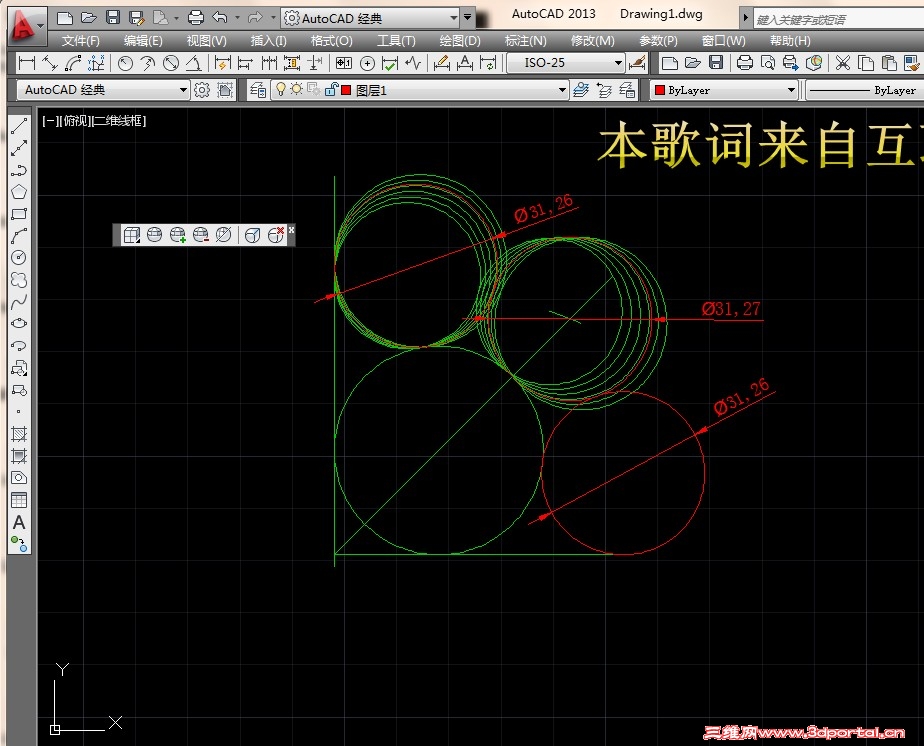Select the Arc tool

[19, 236]
